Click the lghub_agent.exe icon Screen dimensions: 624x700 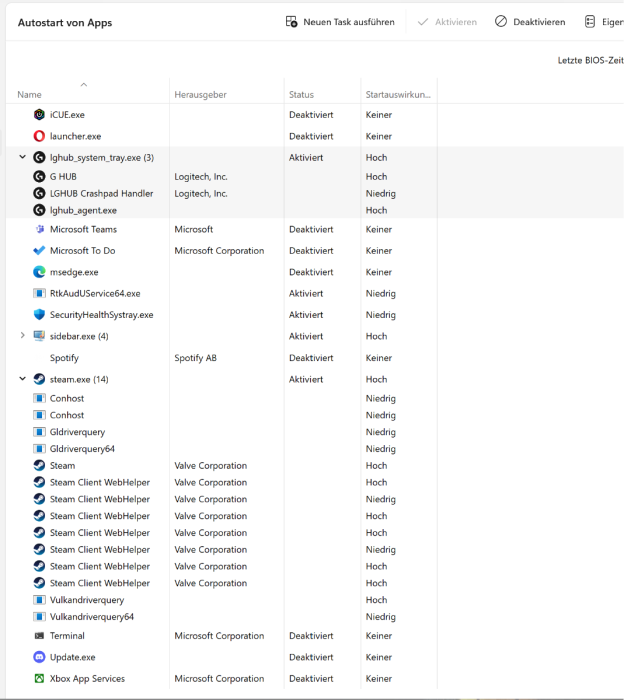[x=39, y=210]
